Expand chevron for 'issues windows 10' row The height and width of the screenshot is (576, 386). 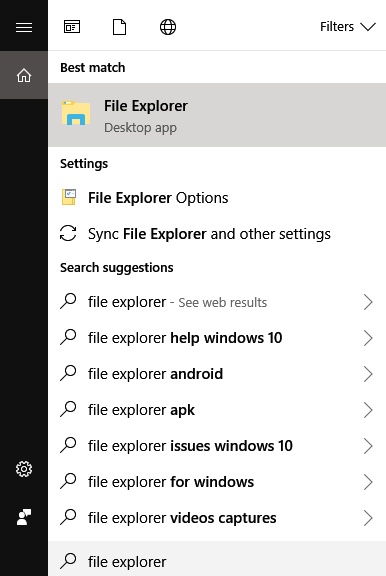click(x=368, y=446)
